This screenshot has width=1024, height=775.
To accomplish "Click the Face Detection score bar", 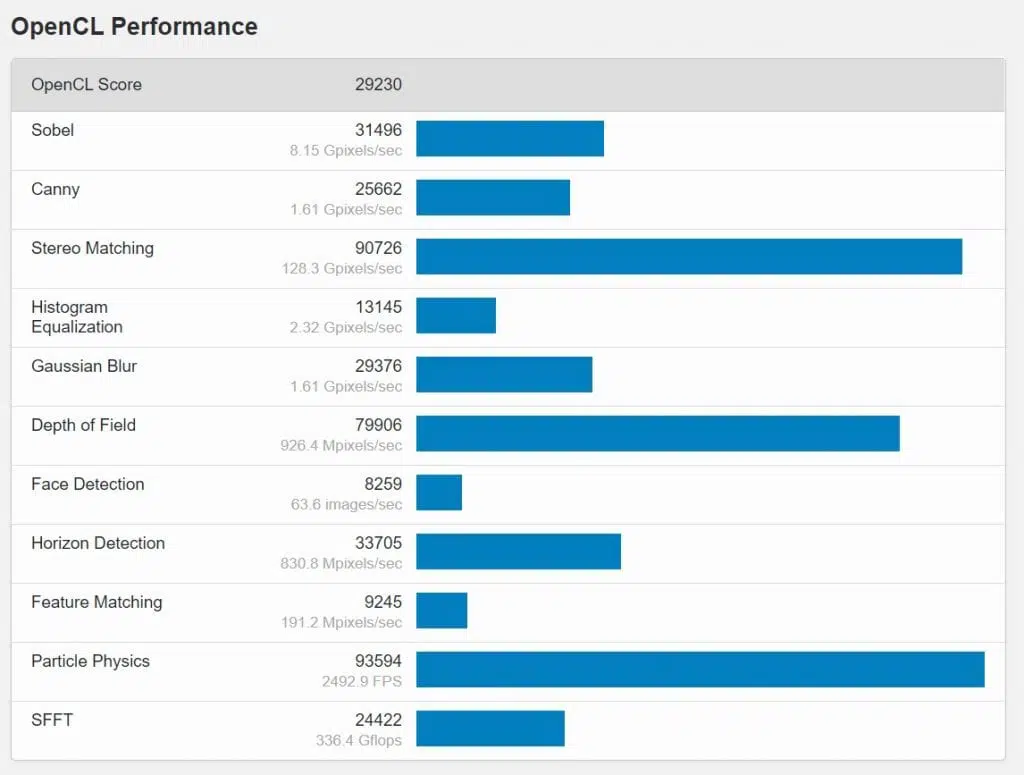I will [x=439, y=492].
